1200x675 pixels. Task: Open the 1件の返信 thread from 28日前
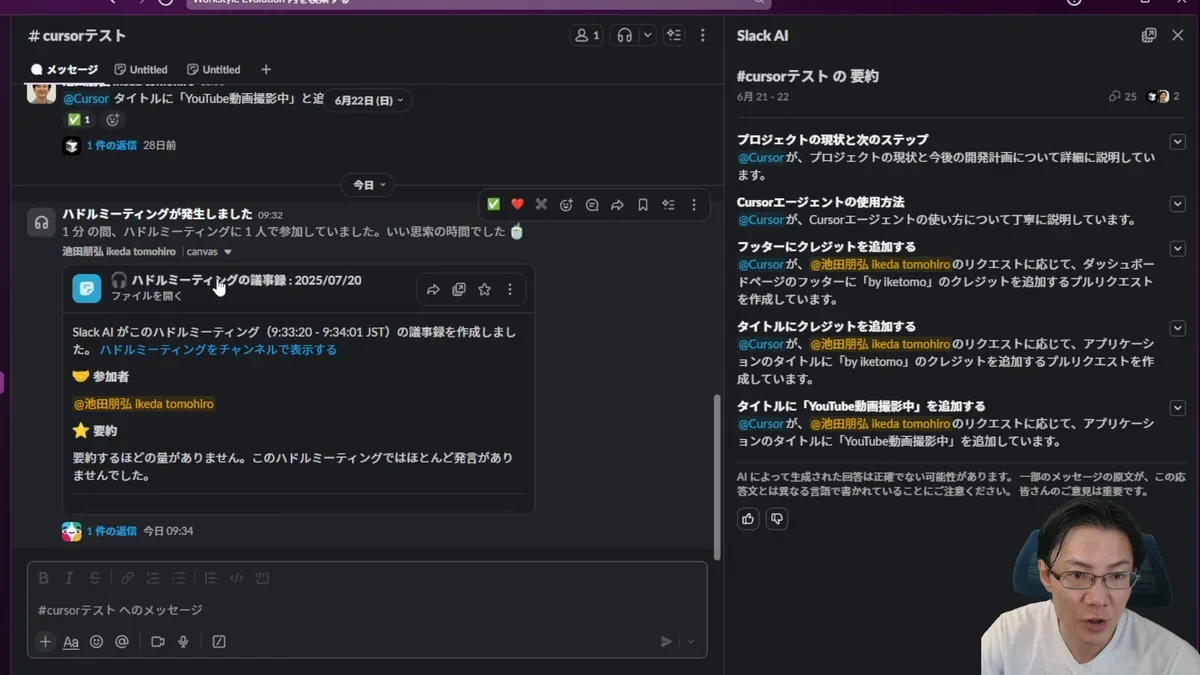point(112,145)
